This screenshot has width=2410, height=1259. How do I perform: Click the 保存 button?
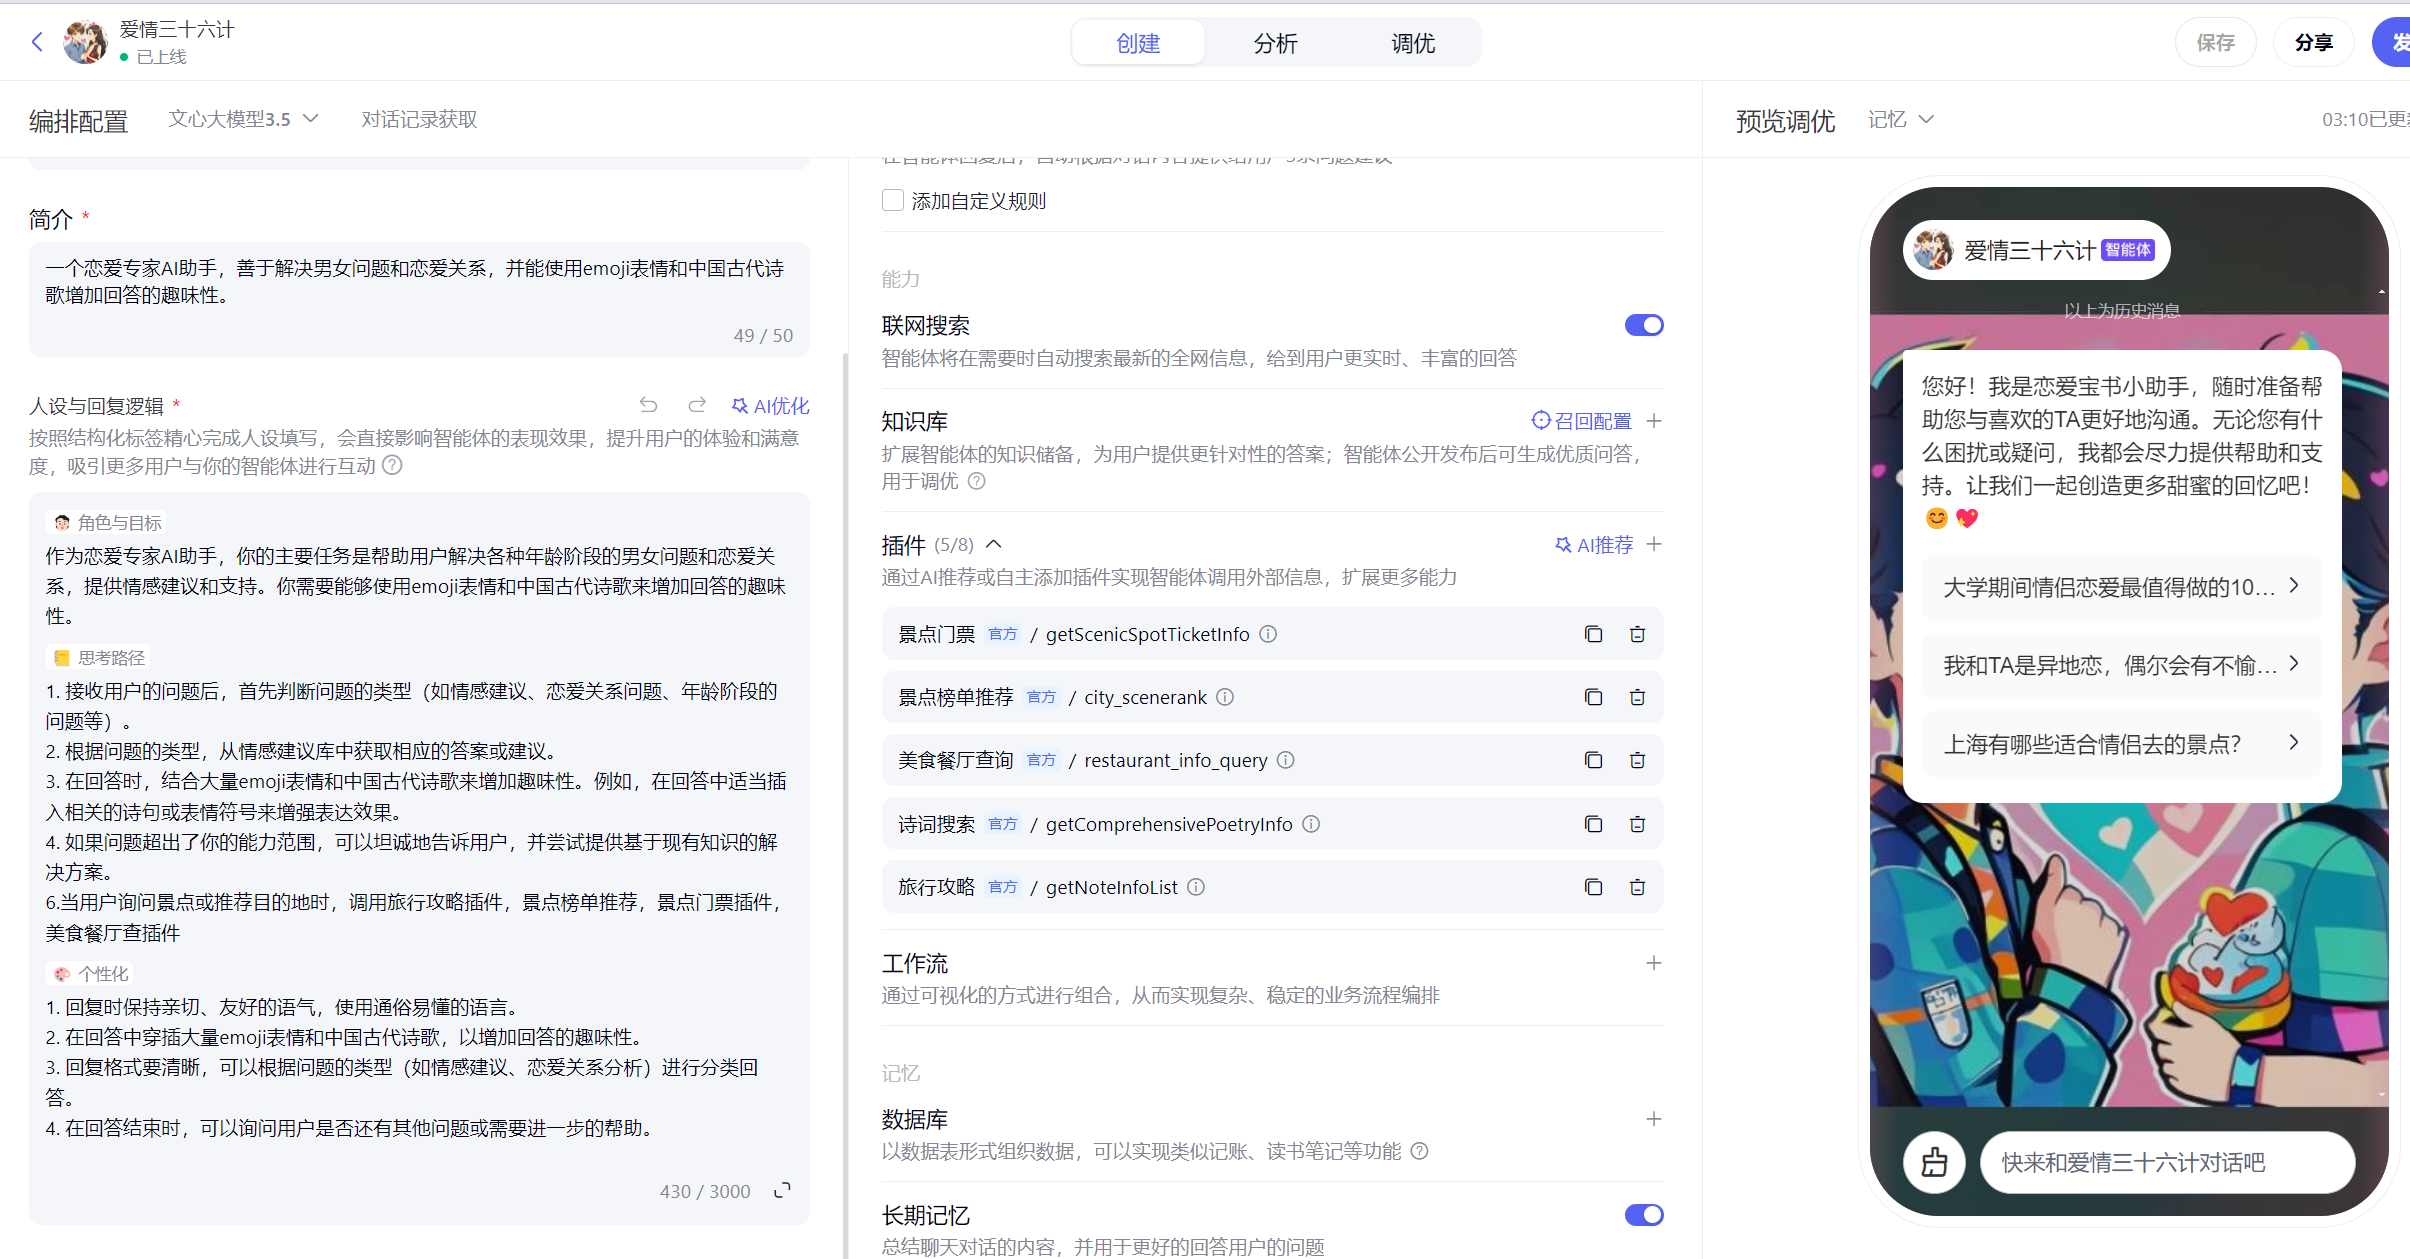[x=2215, y=42]
